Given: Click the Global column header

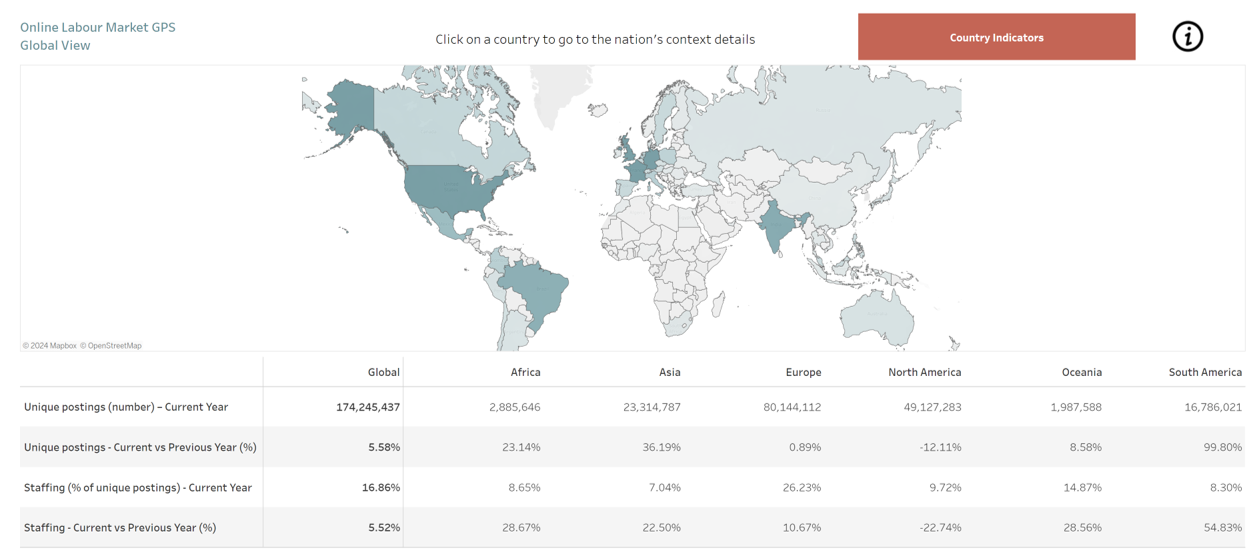Looking at the screenshot, I should point(383,372).
